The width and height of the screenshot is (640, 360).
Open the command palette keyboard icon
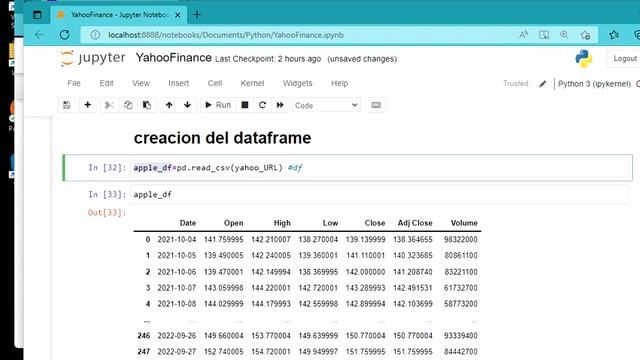tap(376, 105)
